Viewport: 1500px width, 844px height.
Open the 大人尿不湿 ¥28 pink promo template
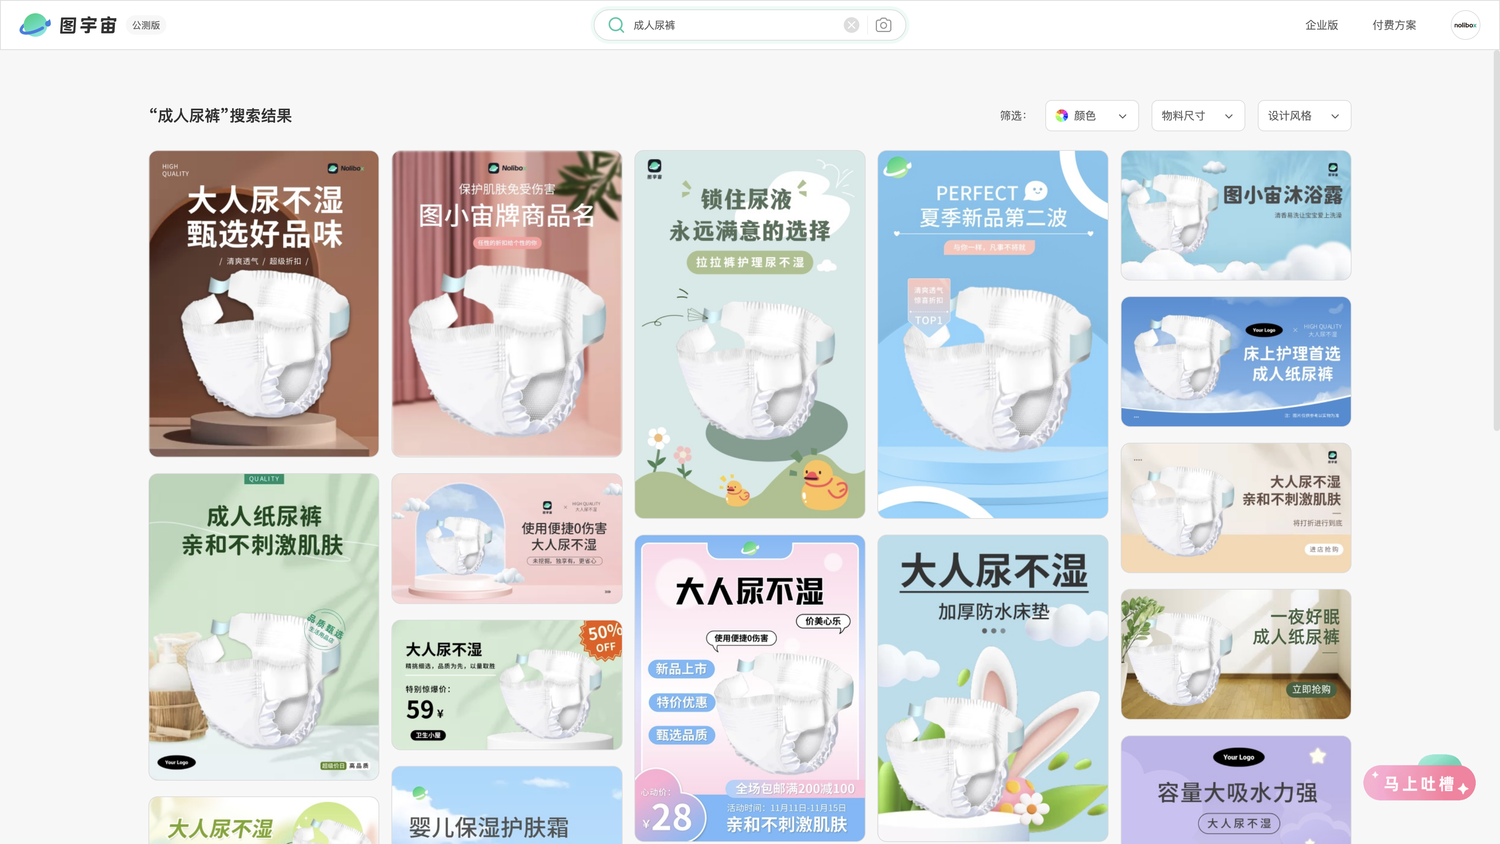click(x=750, y=688)
